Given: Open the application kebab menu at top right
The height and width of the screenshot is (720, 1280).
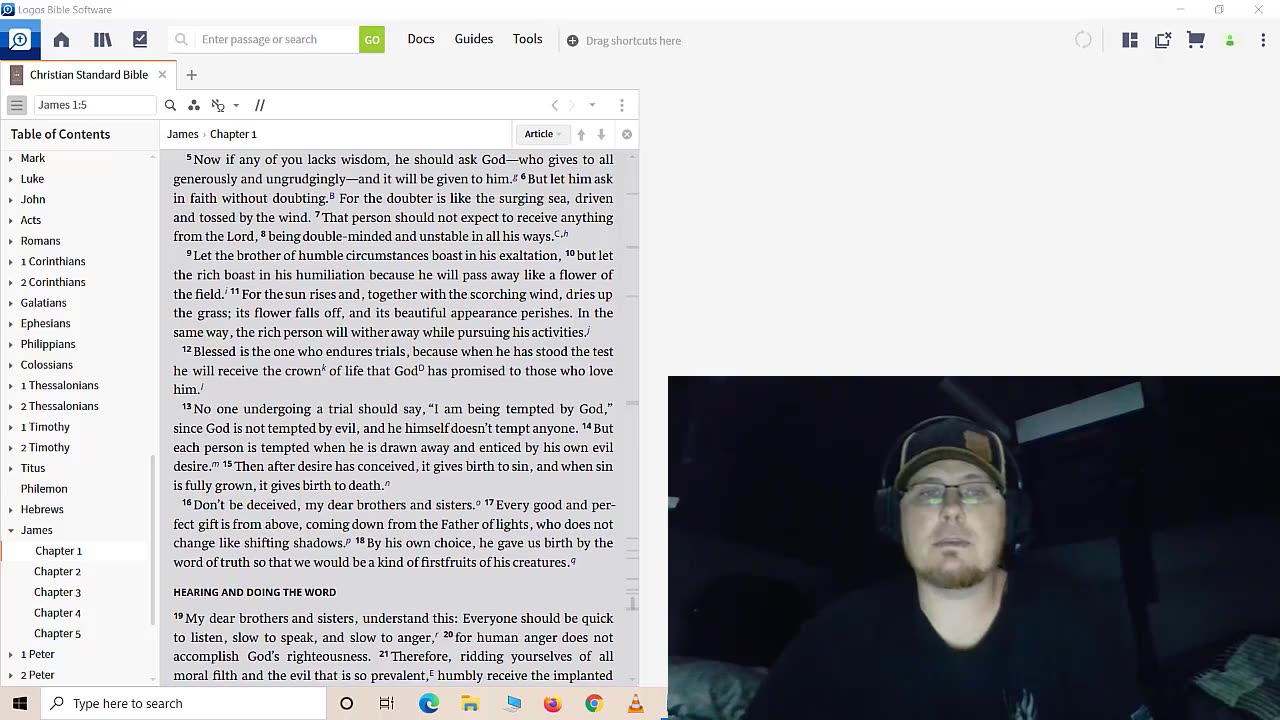Looking at the screenshot, I should 1263,40.
